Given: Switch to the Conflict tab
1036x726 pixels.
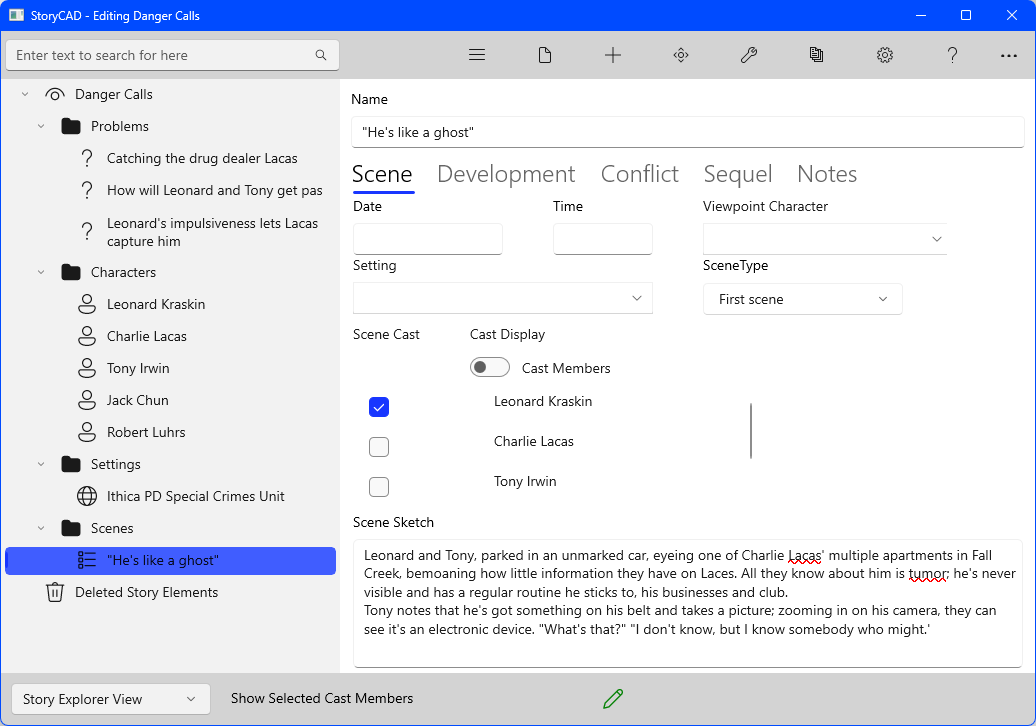Looking at the screenshot, I should [639, 174].
